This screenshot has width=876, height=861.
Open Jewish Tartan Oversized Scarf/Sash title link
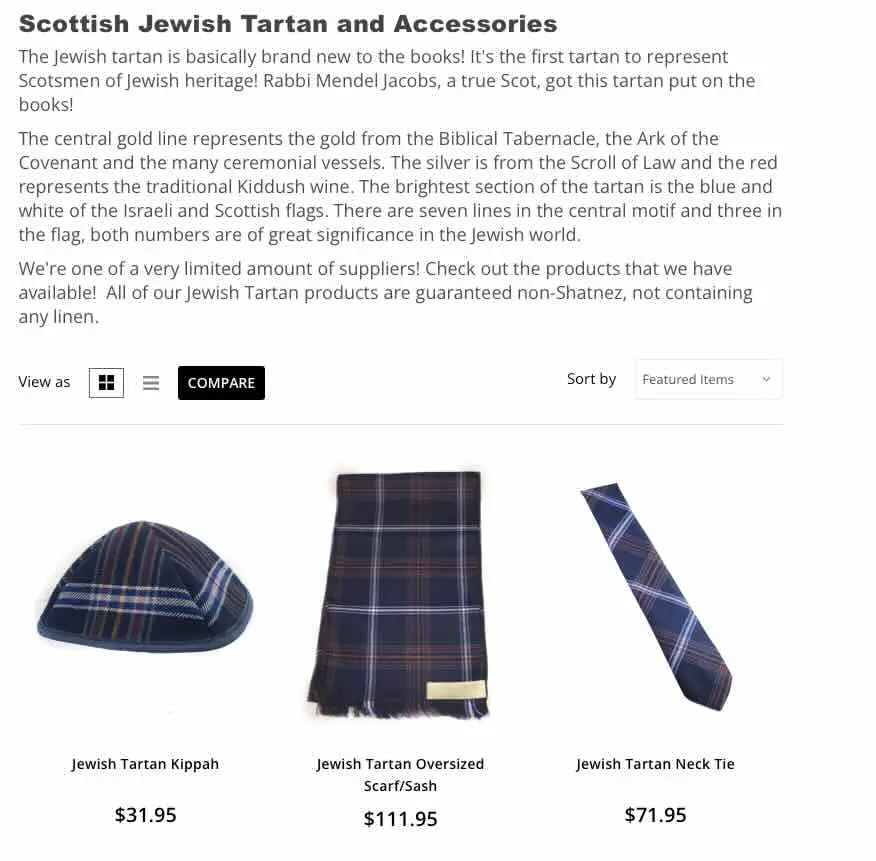click(400, 774)
